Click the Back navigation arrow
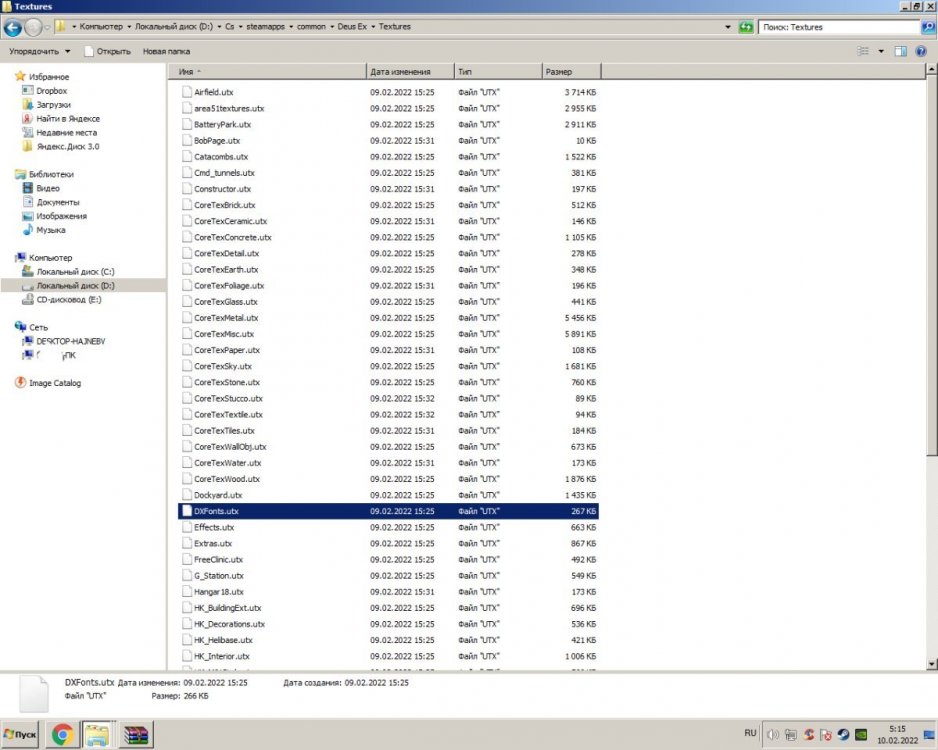This screenshot has height=750, width=938. click(14, 27)
